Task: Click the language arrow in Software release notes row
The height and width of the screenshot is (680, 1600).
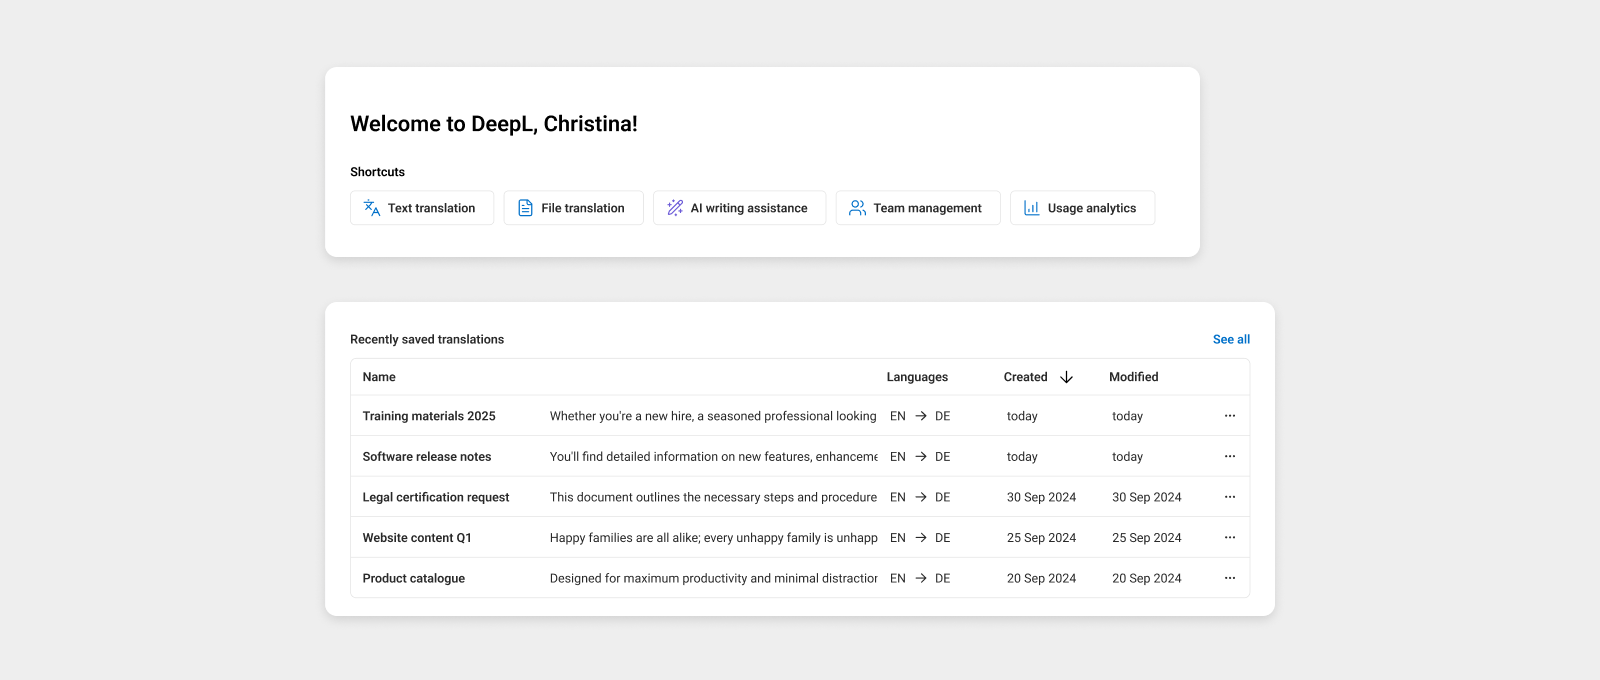Action: 921,456
